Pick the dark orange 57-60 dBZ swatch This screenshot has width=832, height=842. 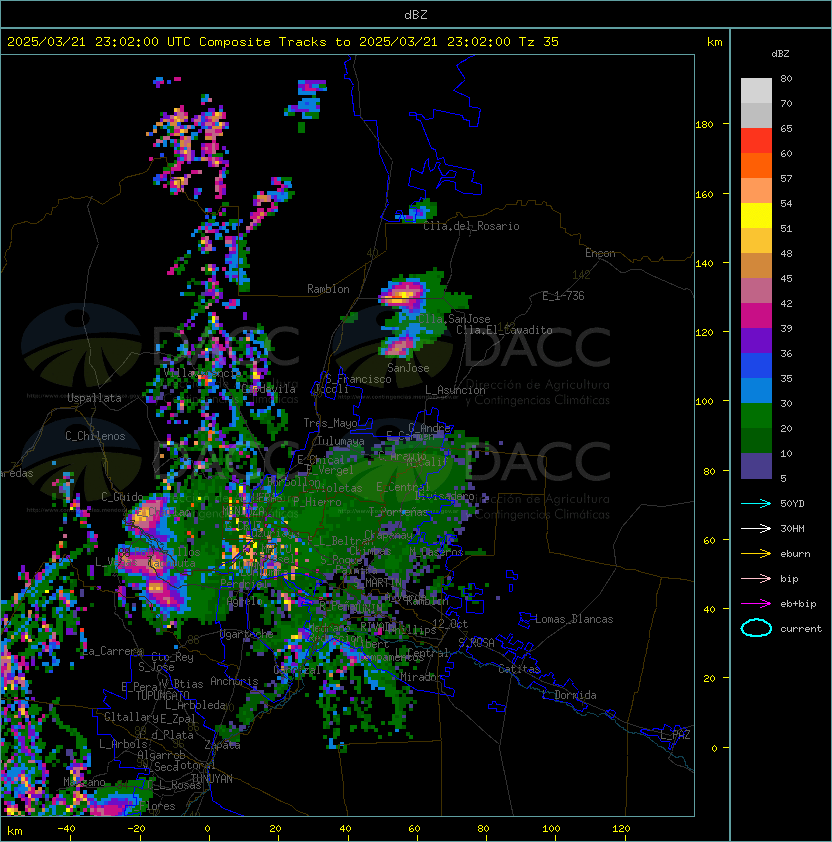(756, 166)
